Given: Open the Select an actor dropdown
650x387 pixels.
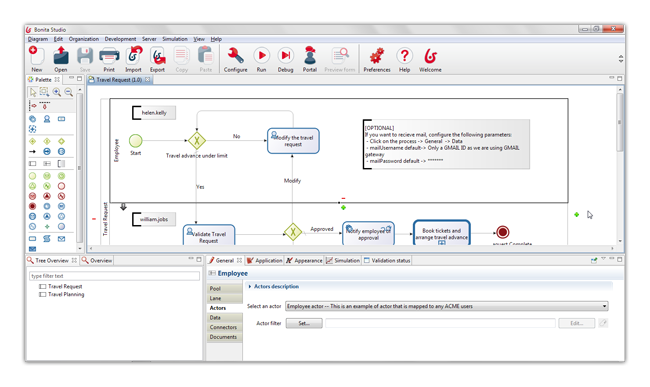Looking at the screenshot, I should 446,306.
